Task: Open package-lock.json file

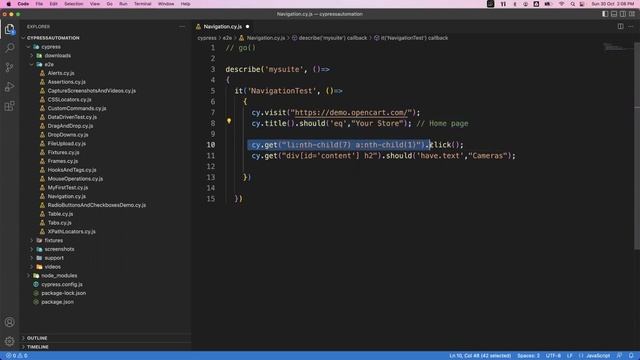Action: tap(63, 293)
